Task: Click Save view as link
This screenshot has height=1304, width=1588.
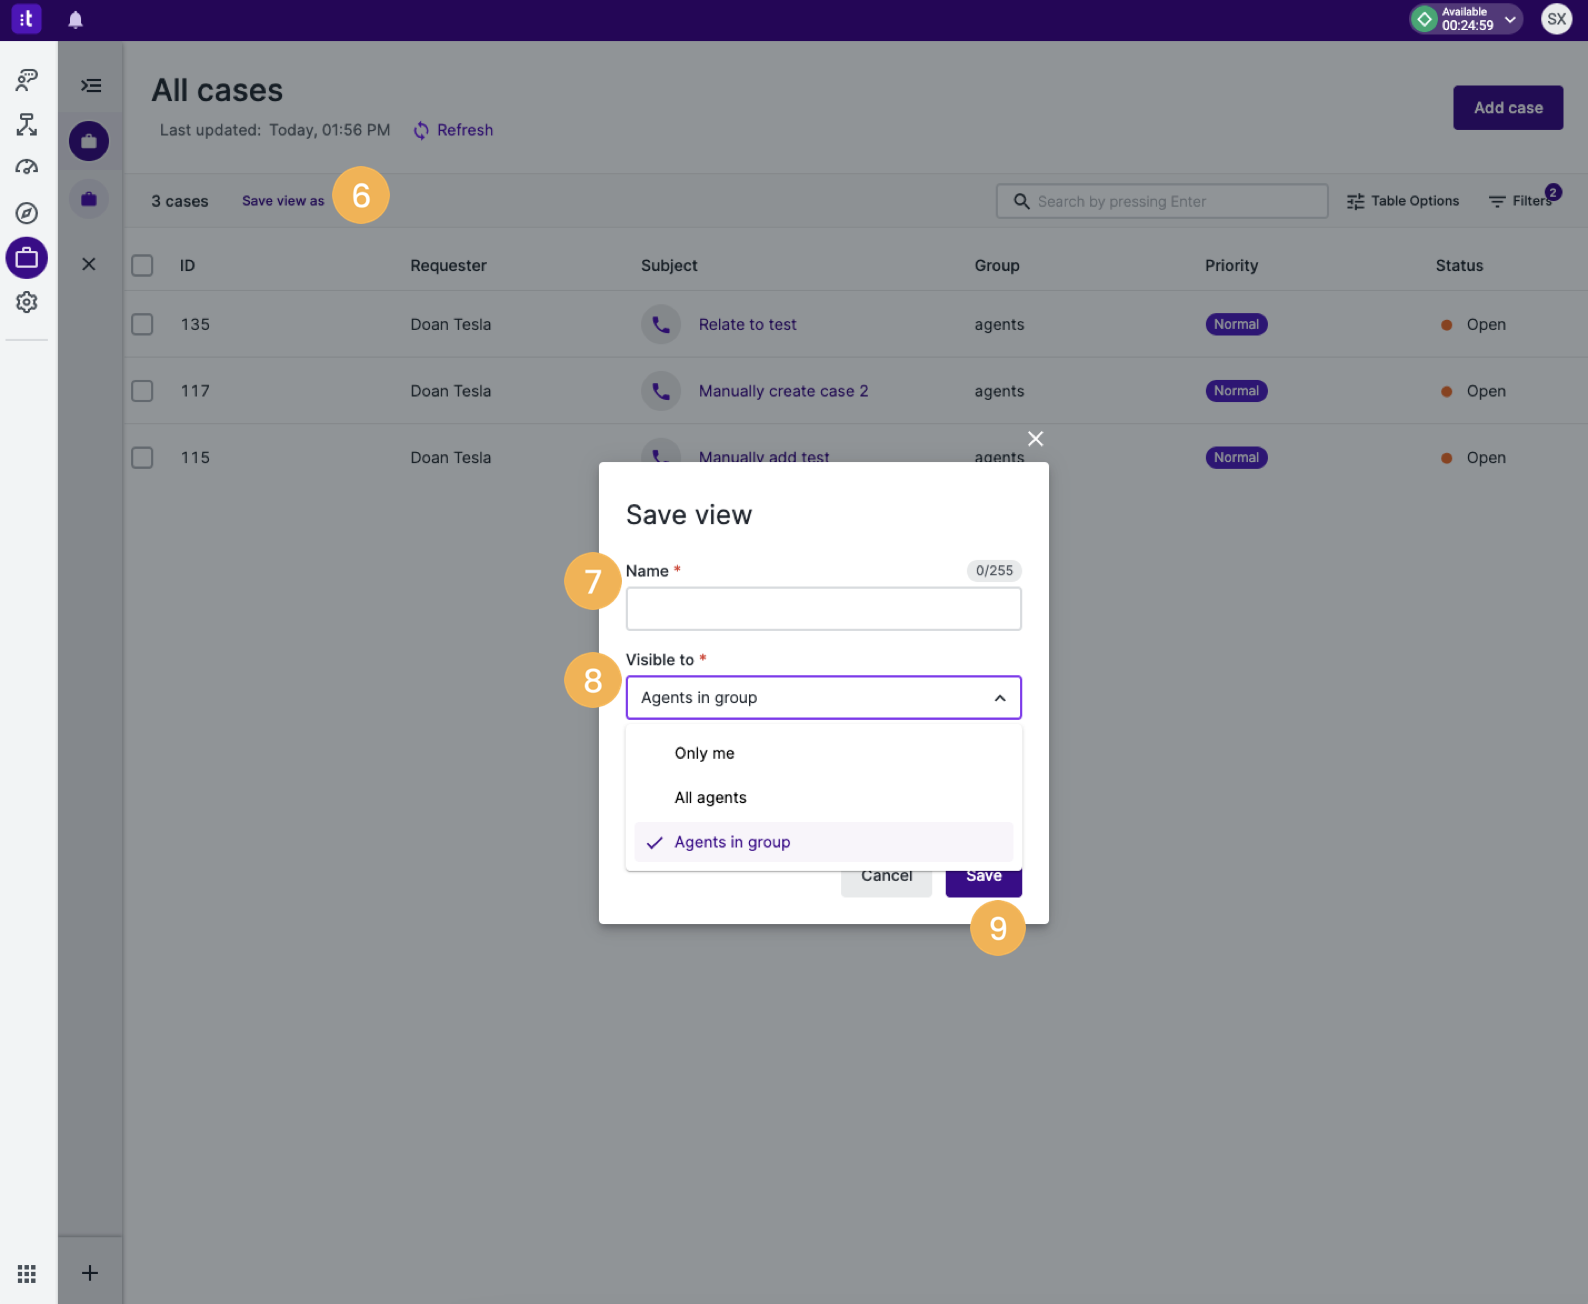Action: tap(283, 201)
